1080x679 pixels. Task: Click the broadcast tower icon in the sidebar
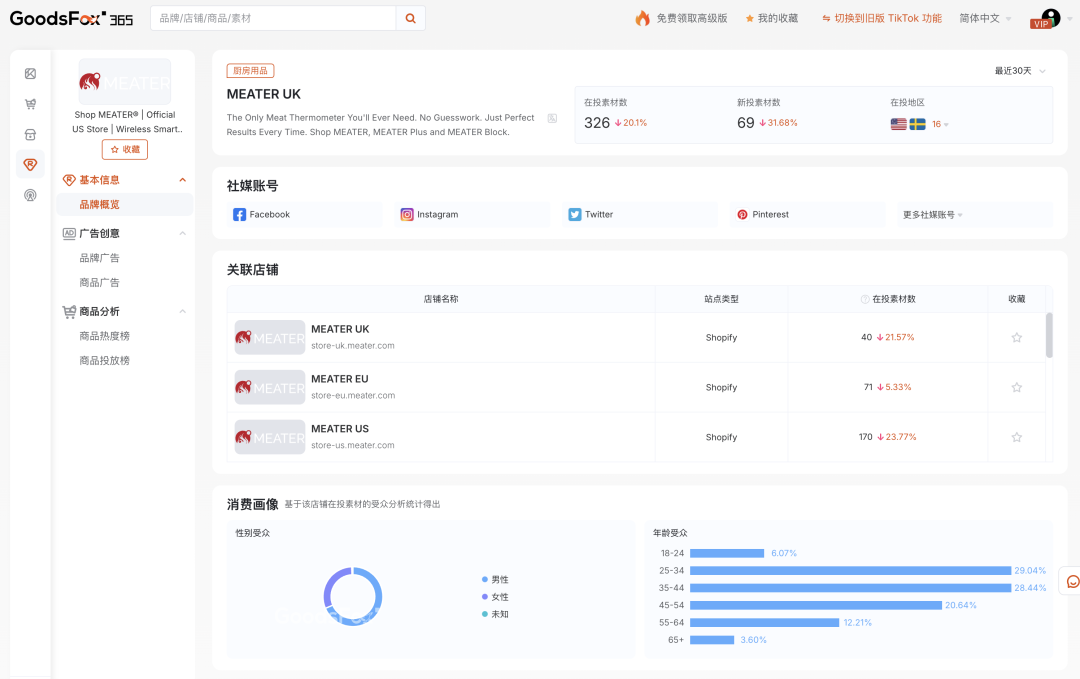[x=30, y=196]
